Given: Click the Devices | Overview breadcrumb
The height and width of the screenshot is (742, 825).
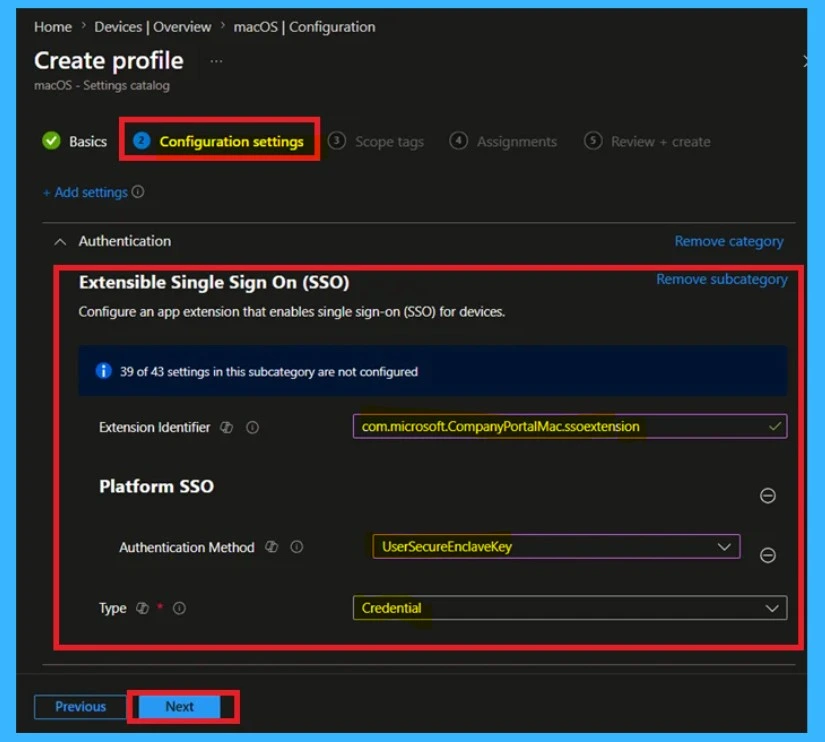Looking at the screenshot, I should click(153, 27).
